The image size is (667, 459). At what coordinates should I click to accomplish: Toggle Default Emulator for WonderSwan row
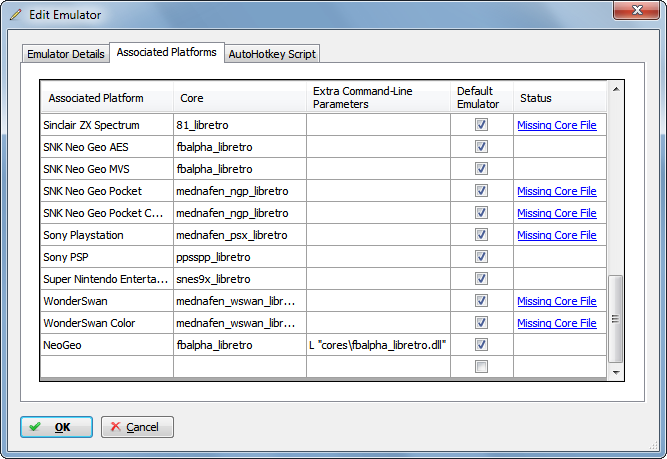(x=481, y=301)
